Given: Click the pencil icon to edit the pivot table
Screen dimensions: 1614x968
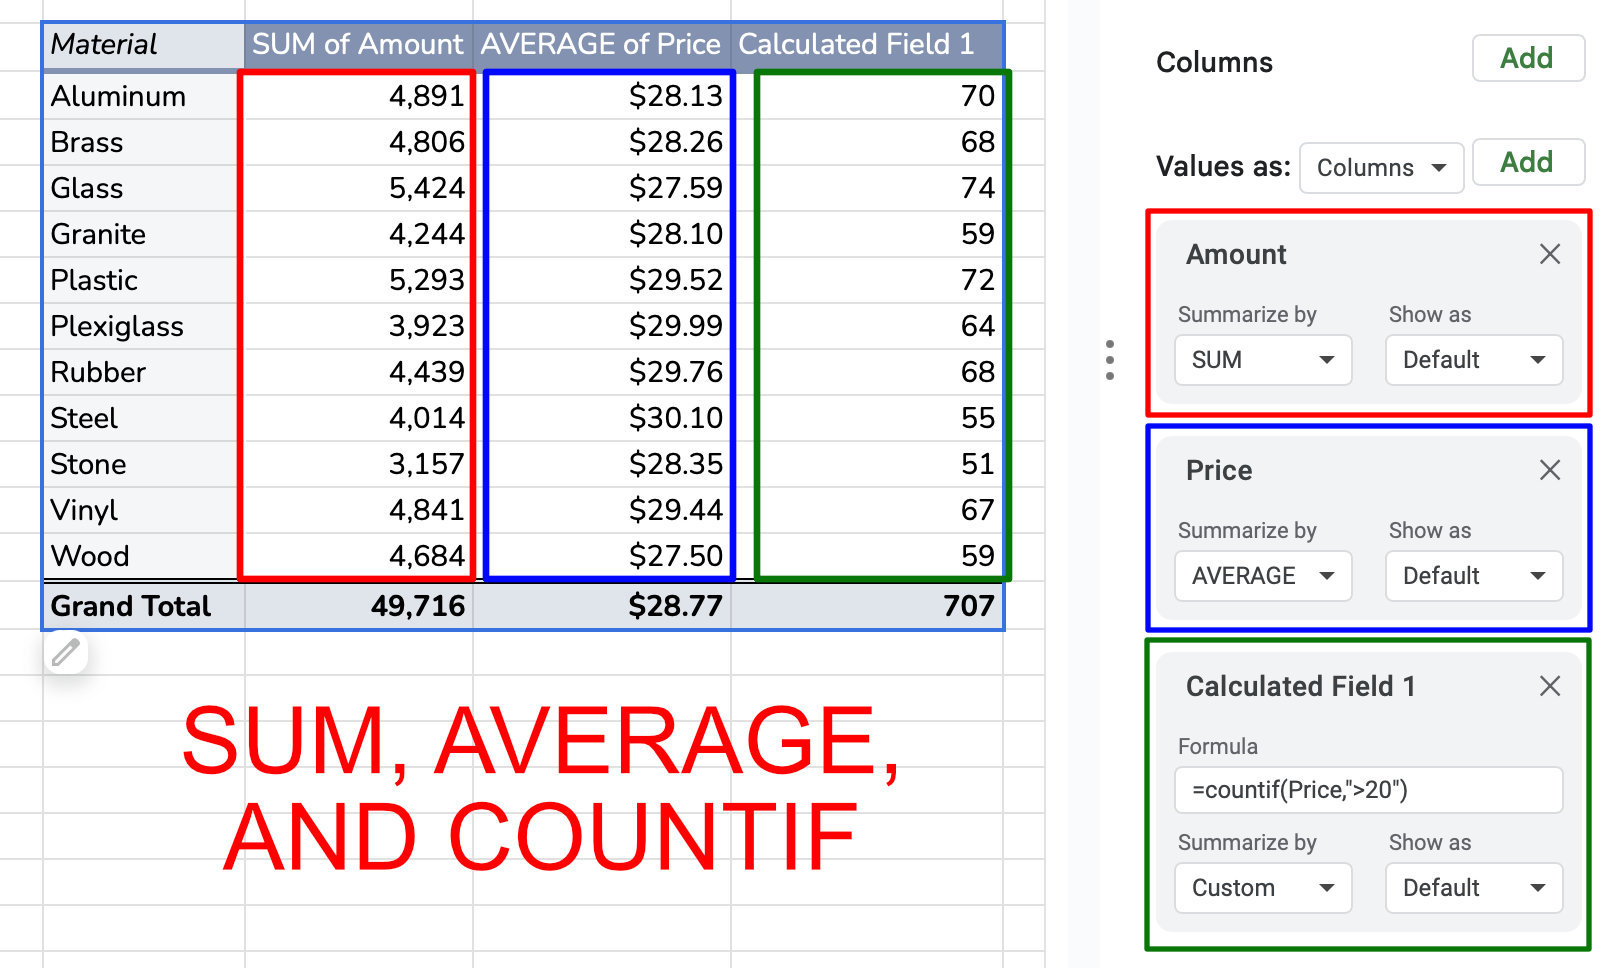Looking at the screenshot, I should 66,652.
